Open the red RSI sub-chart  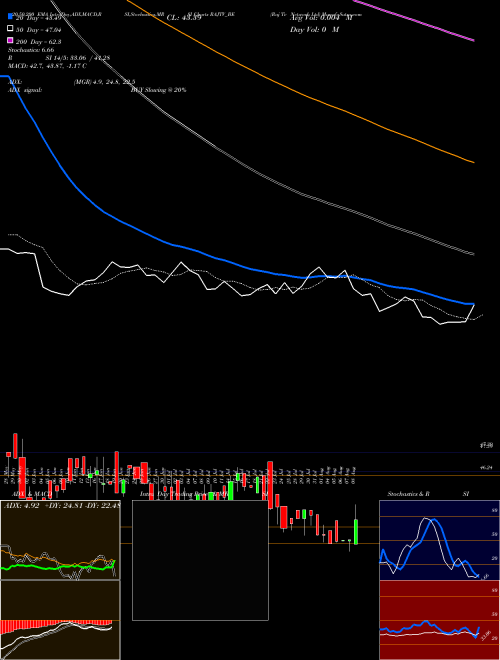click(x=439, y=620)
